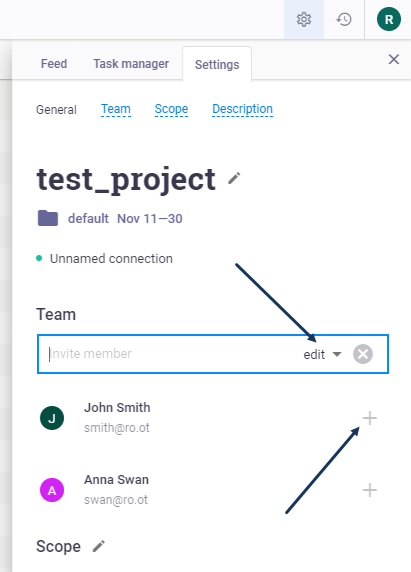Click the Invite member input field
Screen dimensions: 411x572
[x=171, y=354]
